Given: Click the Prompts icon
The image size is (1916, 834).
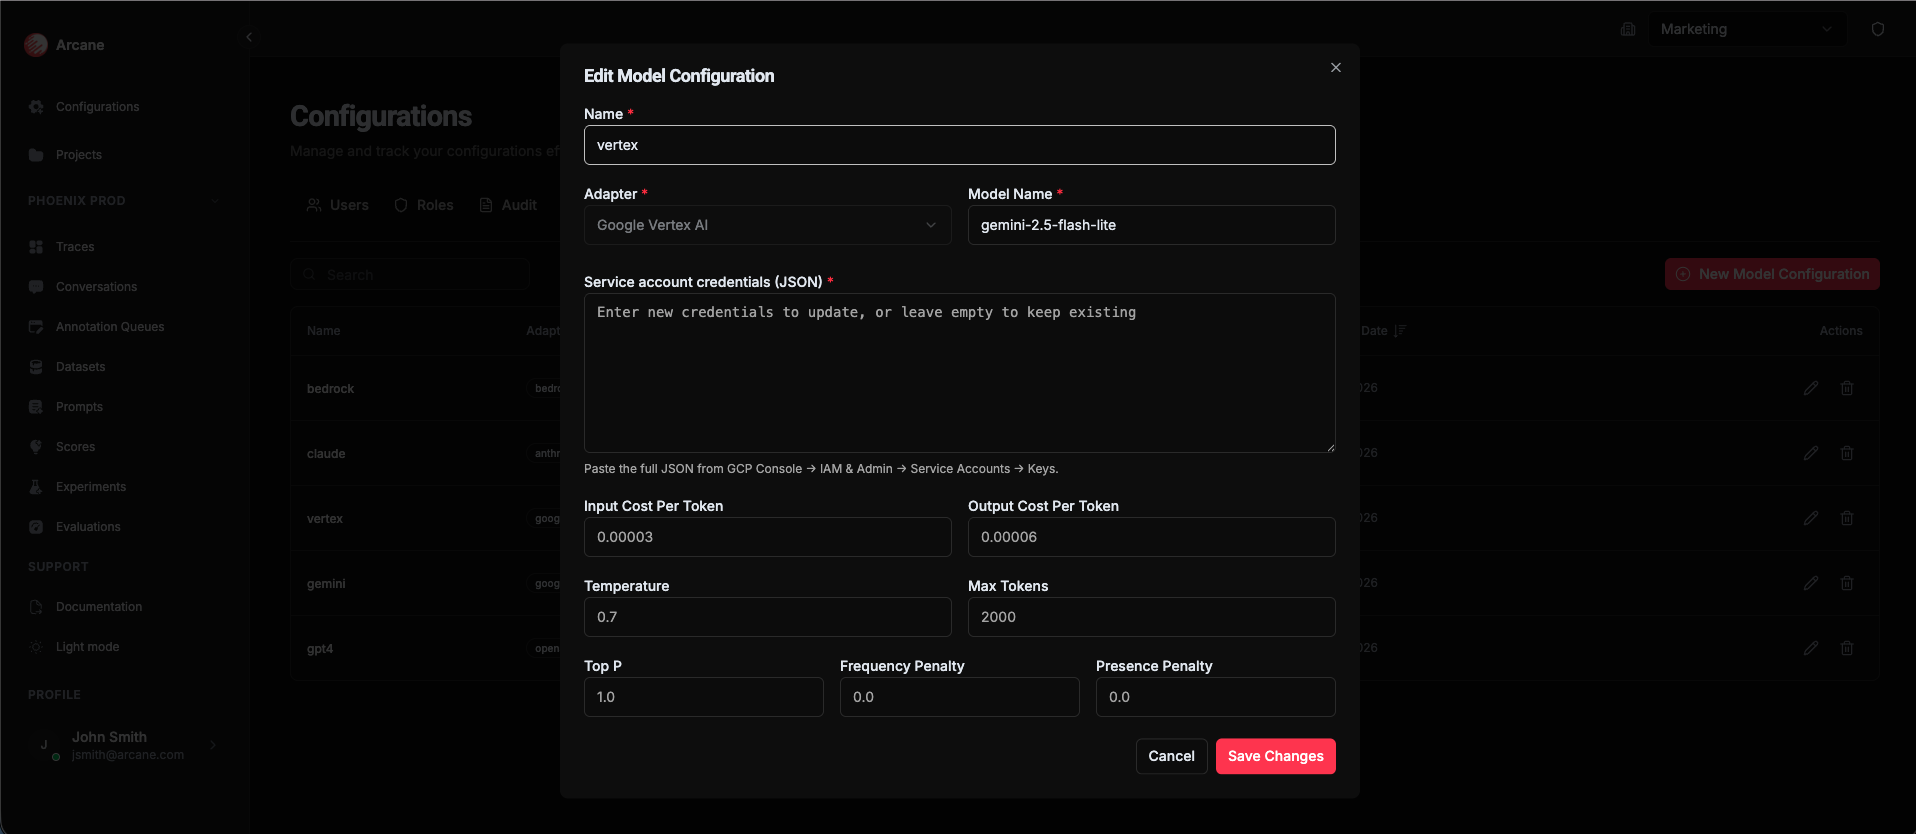Looking at the screenshot, I should 36,407.
